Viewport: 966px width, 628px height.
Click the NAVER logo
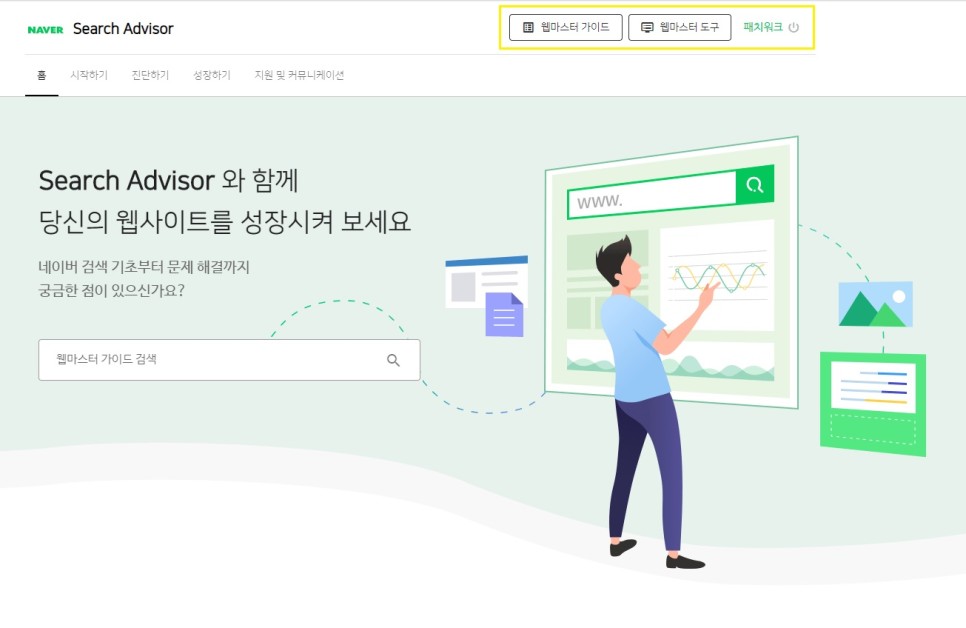tap(45, 30)
